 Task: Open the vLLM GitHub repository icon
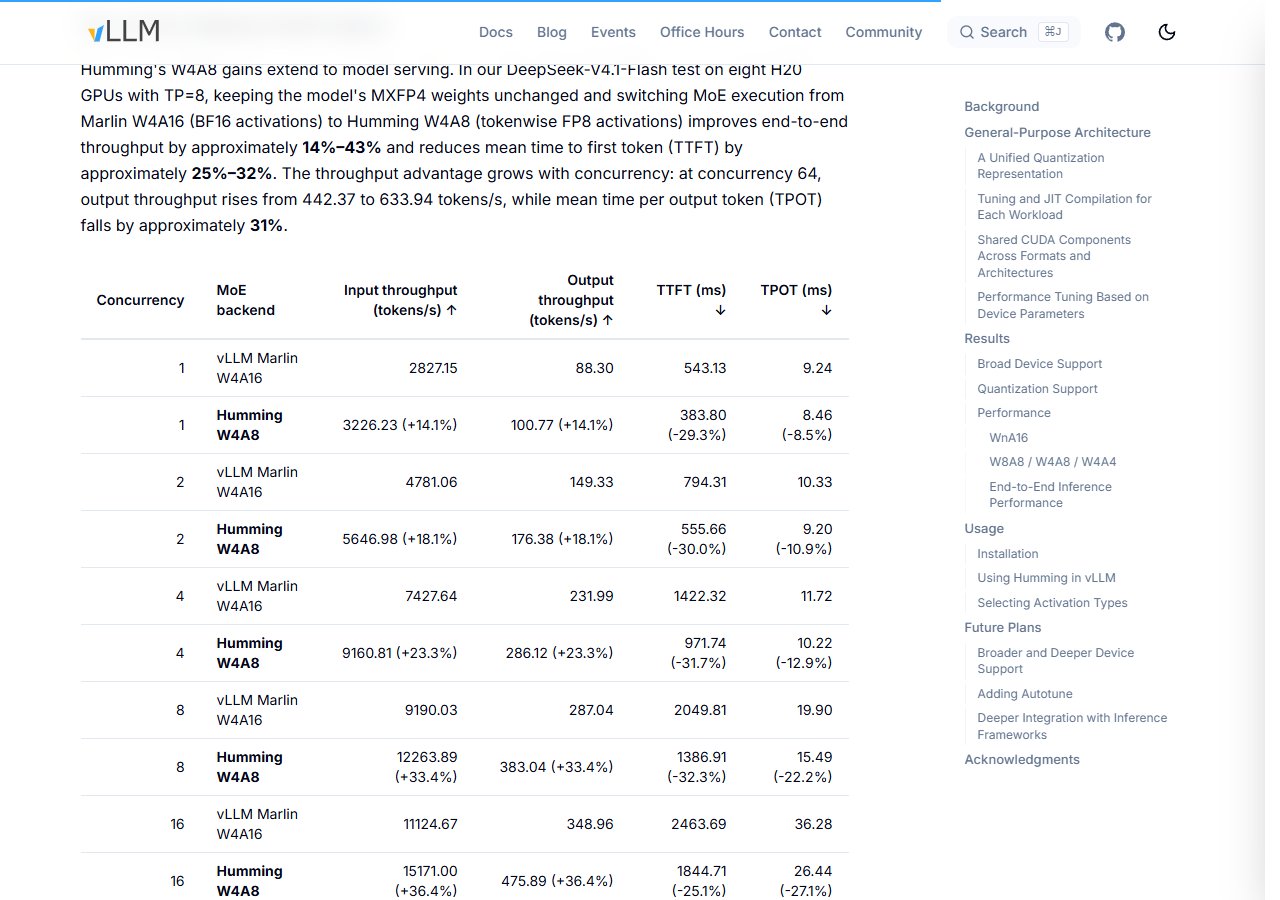[x=1115, y=32]
